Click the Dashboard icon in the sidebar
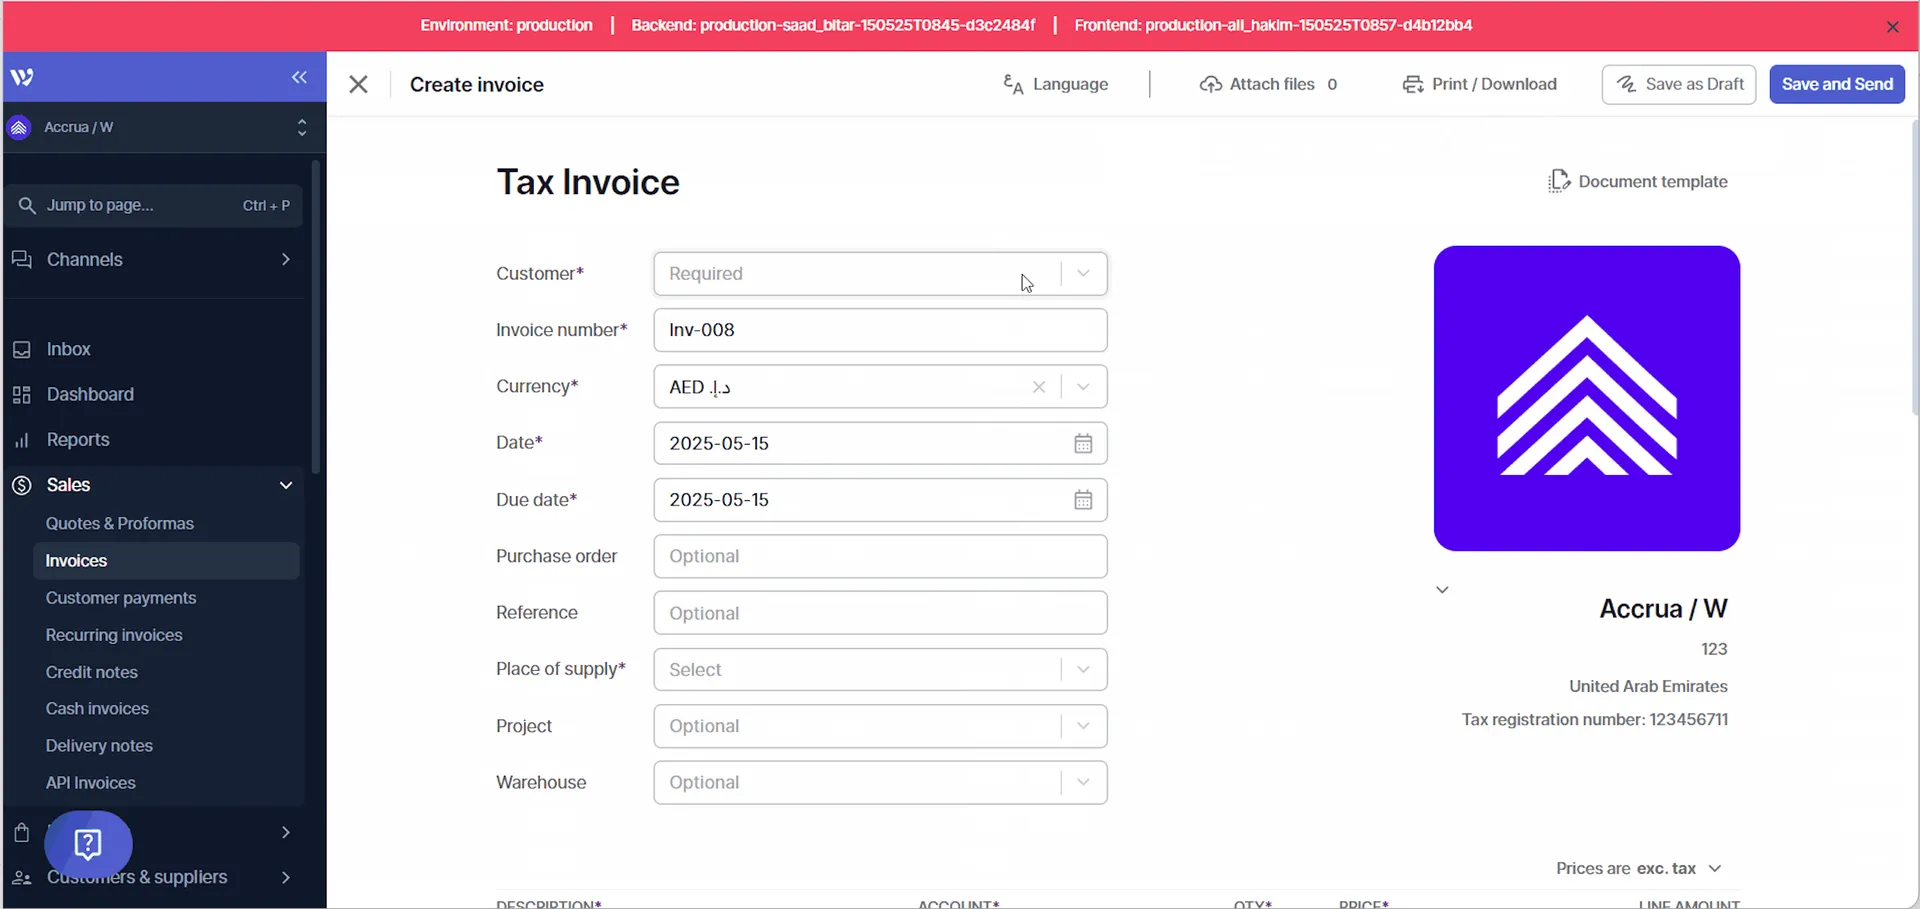1920x909 pixels. click(22, 394)
